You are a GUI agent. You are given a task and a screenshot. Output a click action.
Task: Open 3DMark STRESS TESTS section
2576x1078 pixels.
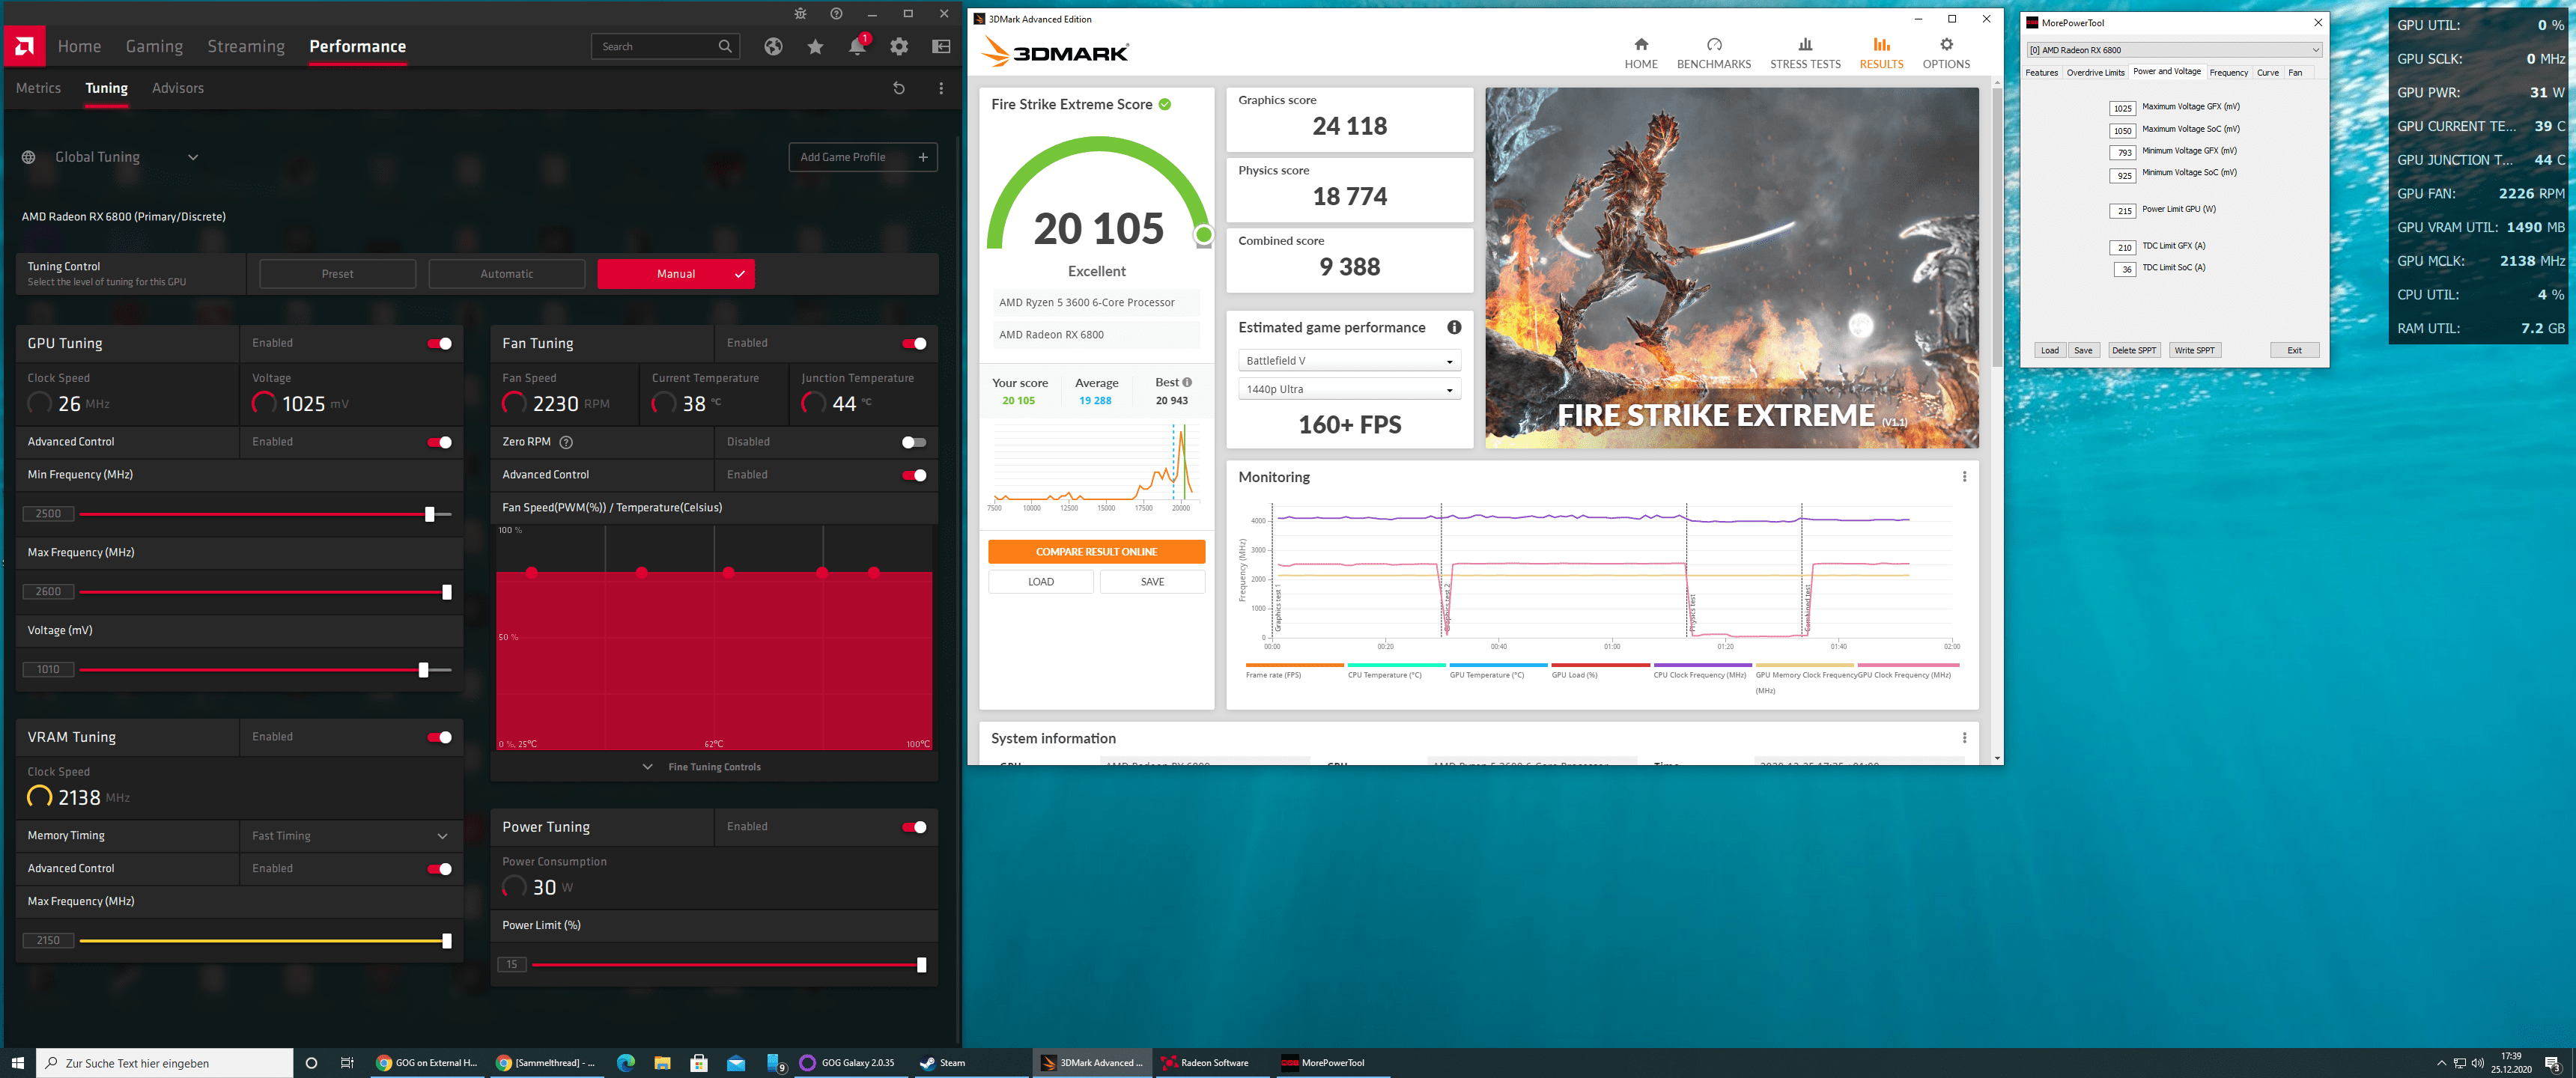(x=1805, y=53)
